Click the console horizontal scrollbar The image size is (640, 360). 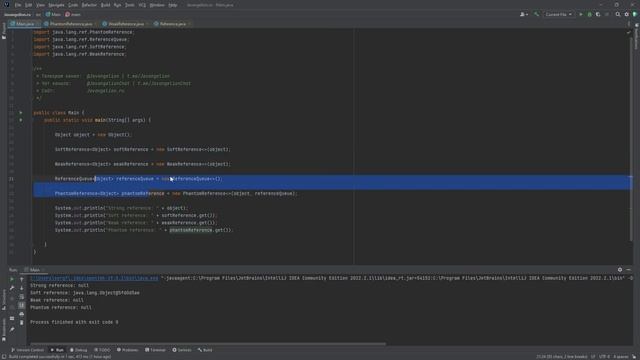(207, 344)
